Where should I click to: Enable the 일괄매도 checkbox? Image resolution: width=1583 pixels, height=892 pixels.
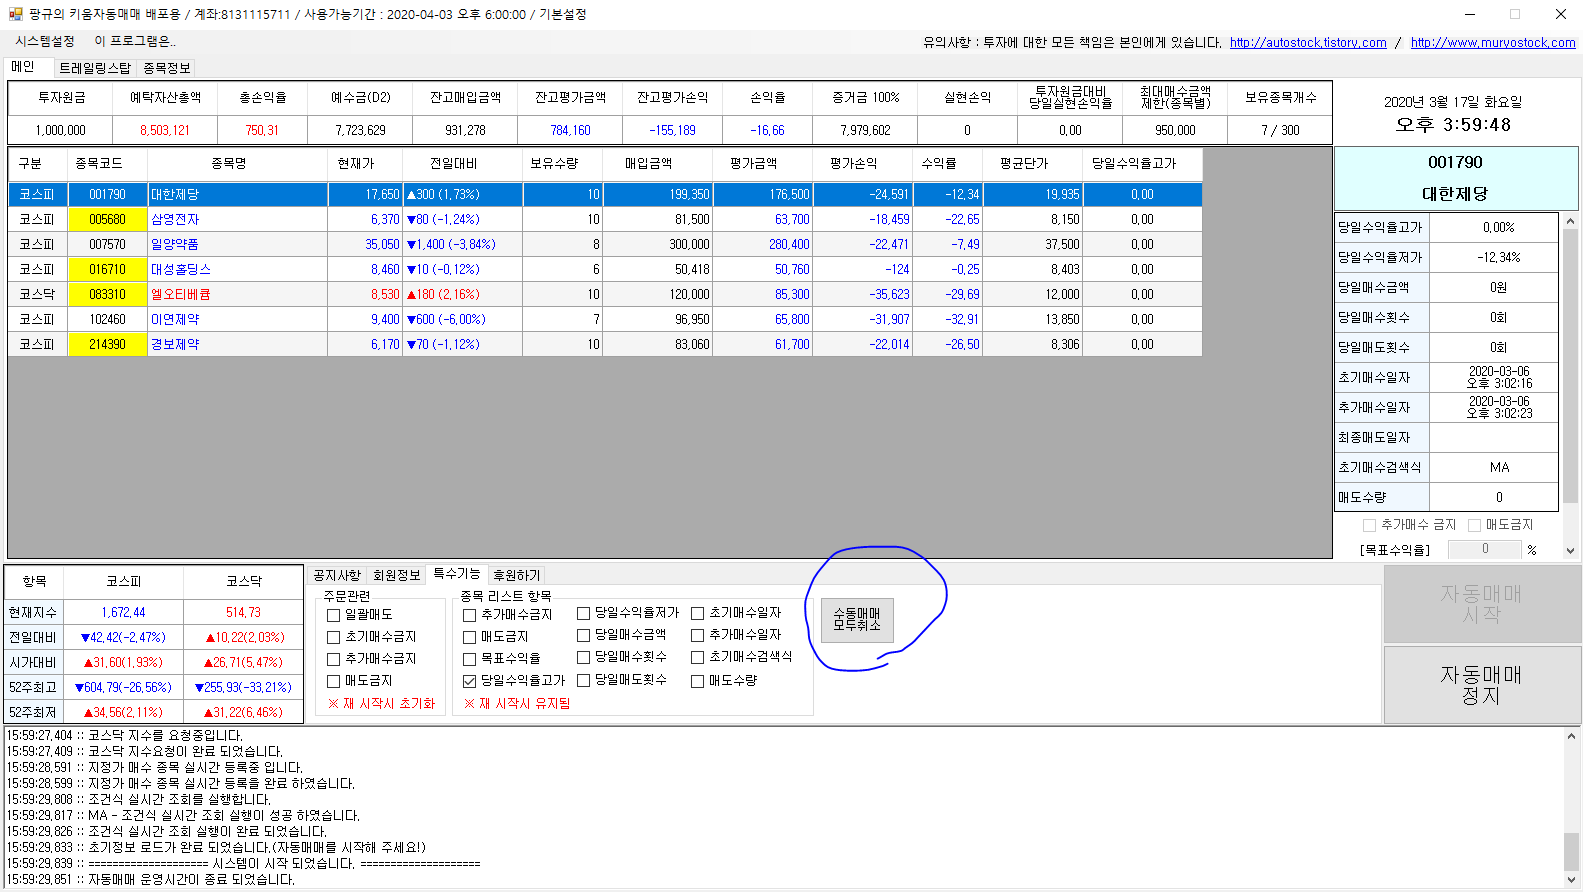point(334,615)
